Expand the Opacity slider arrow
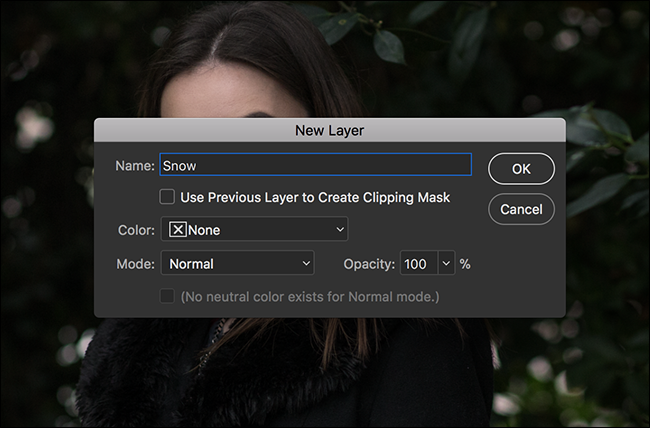The image size is (650, 428). [x=446, y=263]
